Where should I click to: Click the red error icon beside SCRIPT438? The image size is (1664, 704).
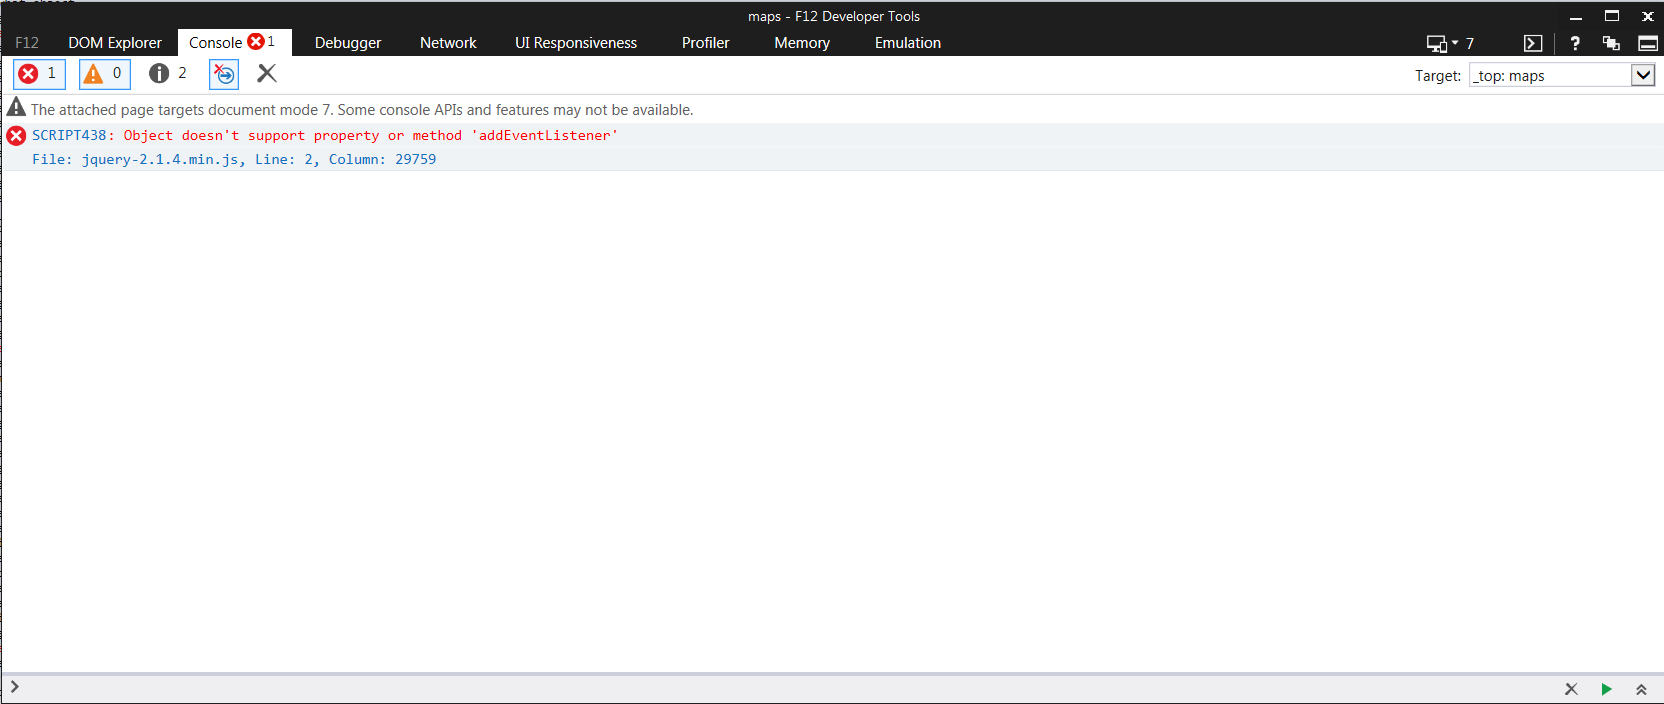(x=16, y=136)
